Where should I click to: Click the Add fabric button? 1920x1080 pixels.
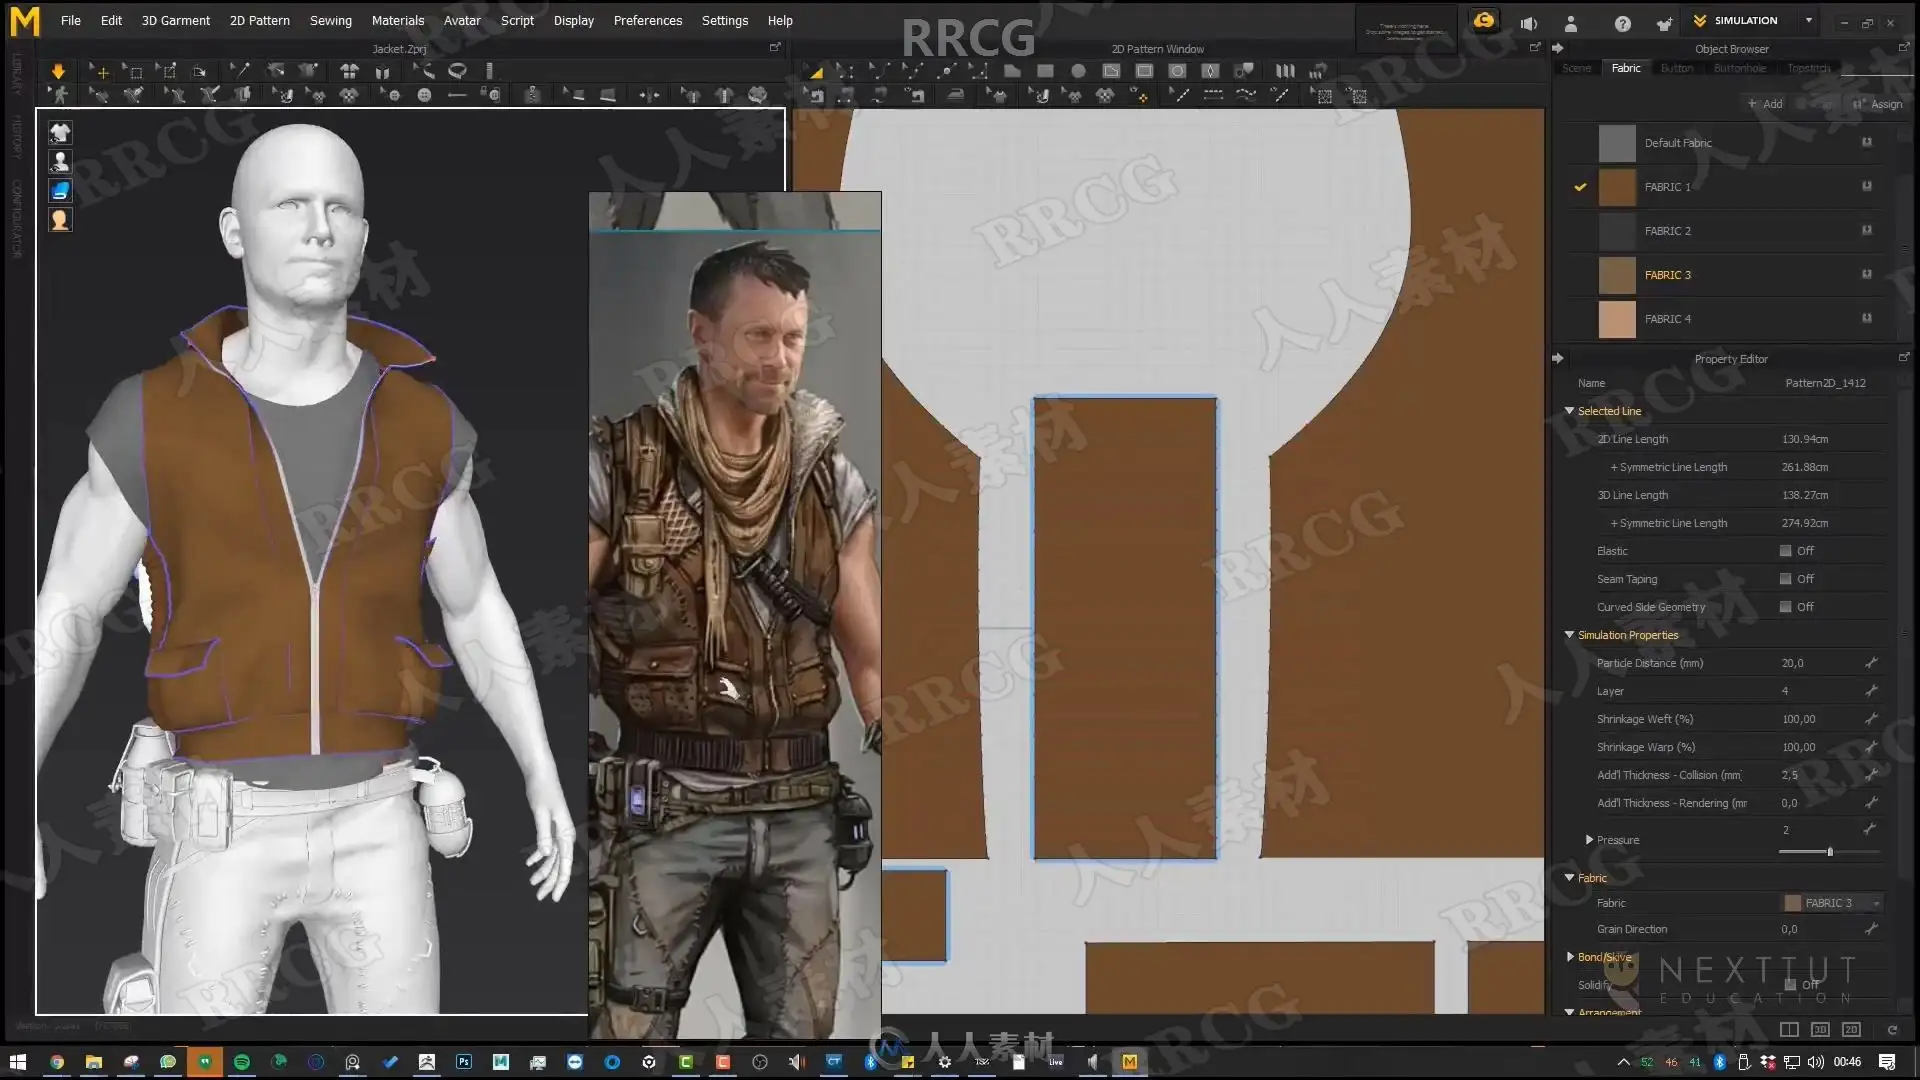[x=1765, y=104]
